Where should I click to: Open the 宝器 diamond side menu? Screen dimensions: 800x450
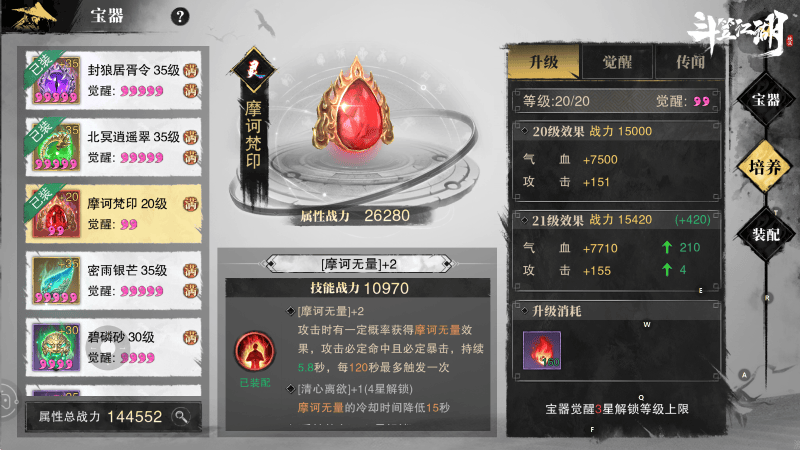(x=765, y=100)
